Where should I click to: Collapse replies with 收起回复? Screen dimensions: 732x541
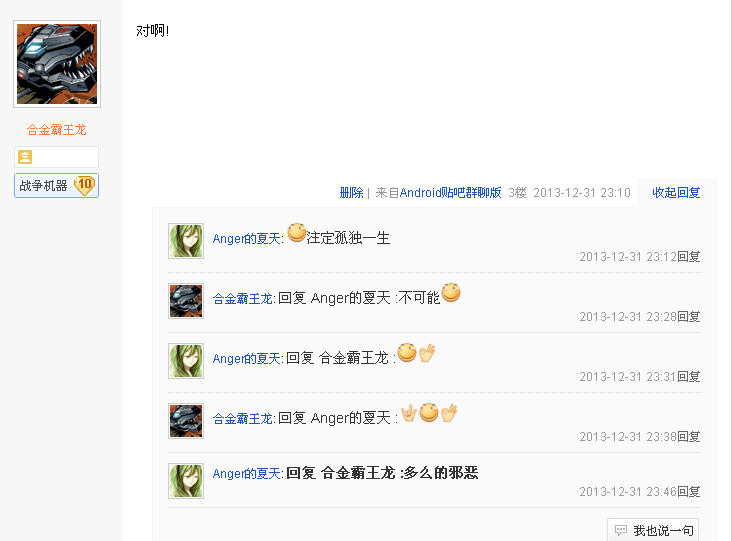coord(676,193)
